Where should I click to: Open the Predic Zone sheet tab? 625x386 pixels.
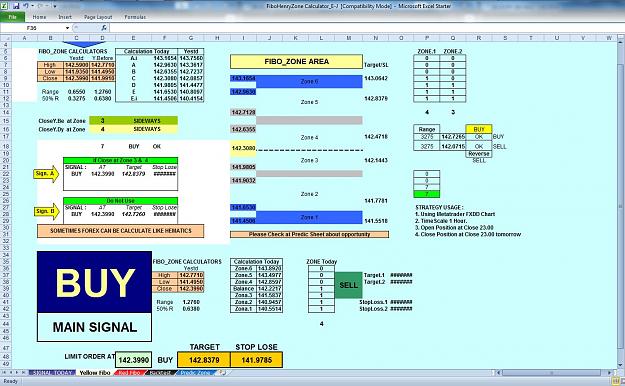point(195,372)
